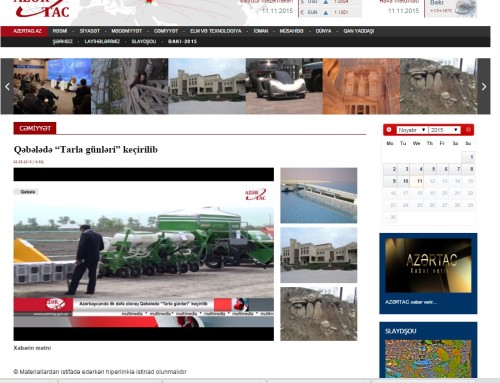This screenshot has width=500, height=383.
Task: Open carousel thumbnail of Petra monument
Action: [361, 86]
